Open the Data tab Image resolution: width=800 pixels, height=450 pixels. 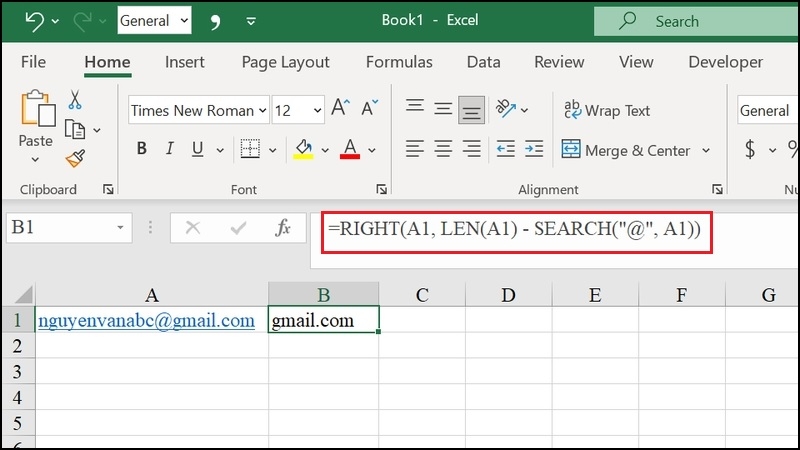(483, 62)
